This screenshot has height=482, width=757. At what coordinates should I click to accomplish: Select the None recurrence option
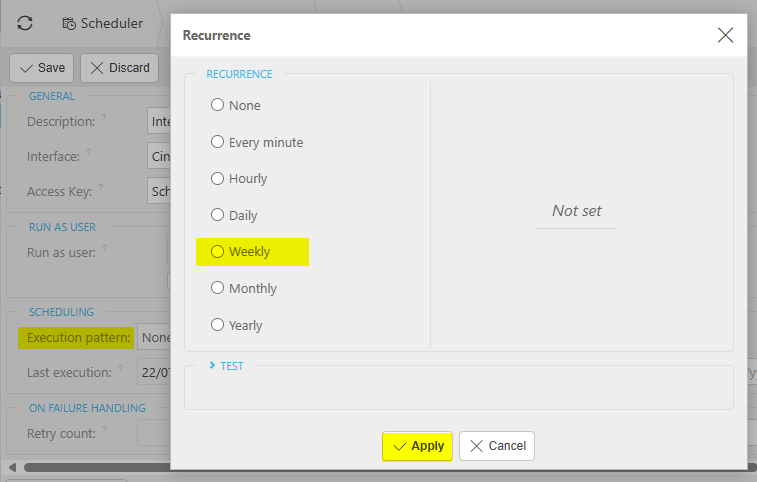point(217,105)
